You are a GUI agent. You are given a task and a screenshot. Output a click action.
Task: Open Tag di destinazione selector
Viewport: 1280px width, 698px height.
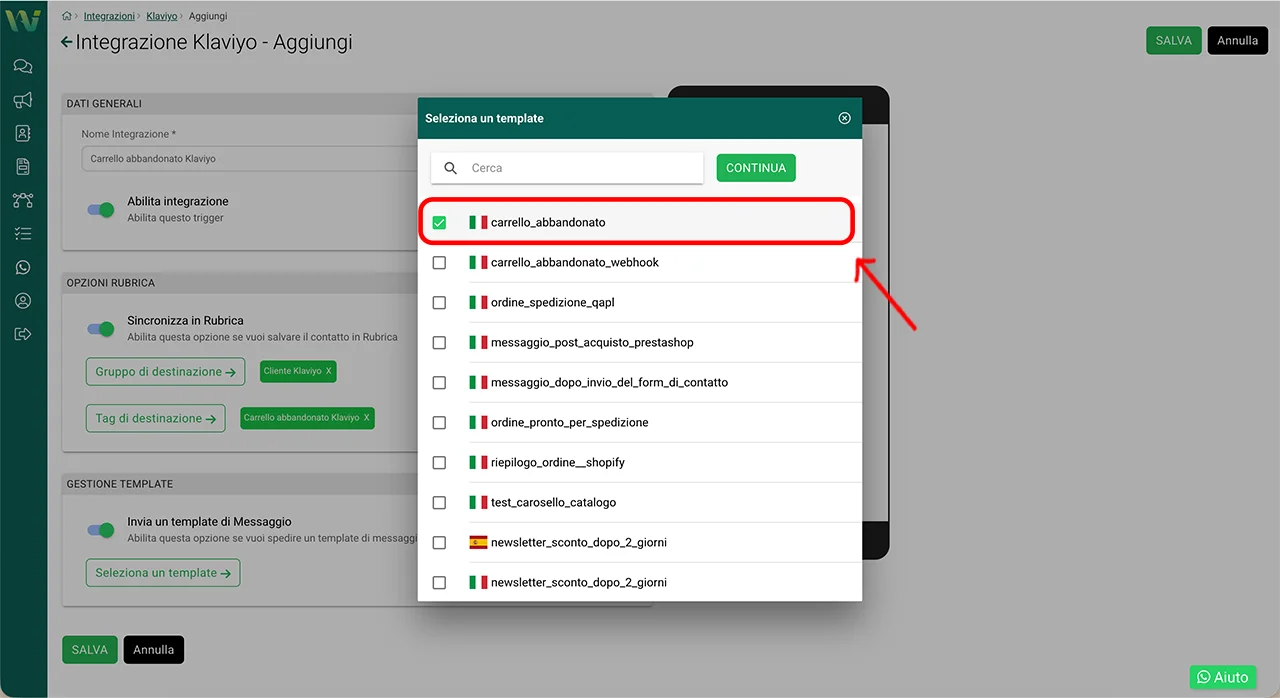(155, 419)
